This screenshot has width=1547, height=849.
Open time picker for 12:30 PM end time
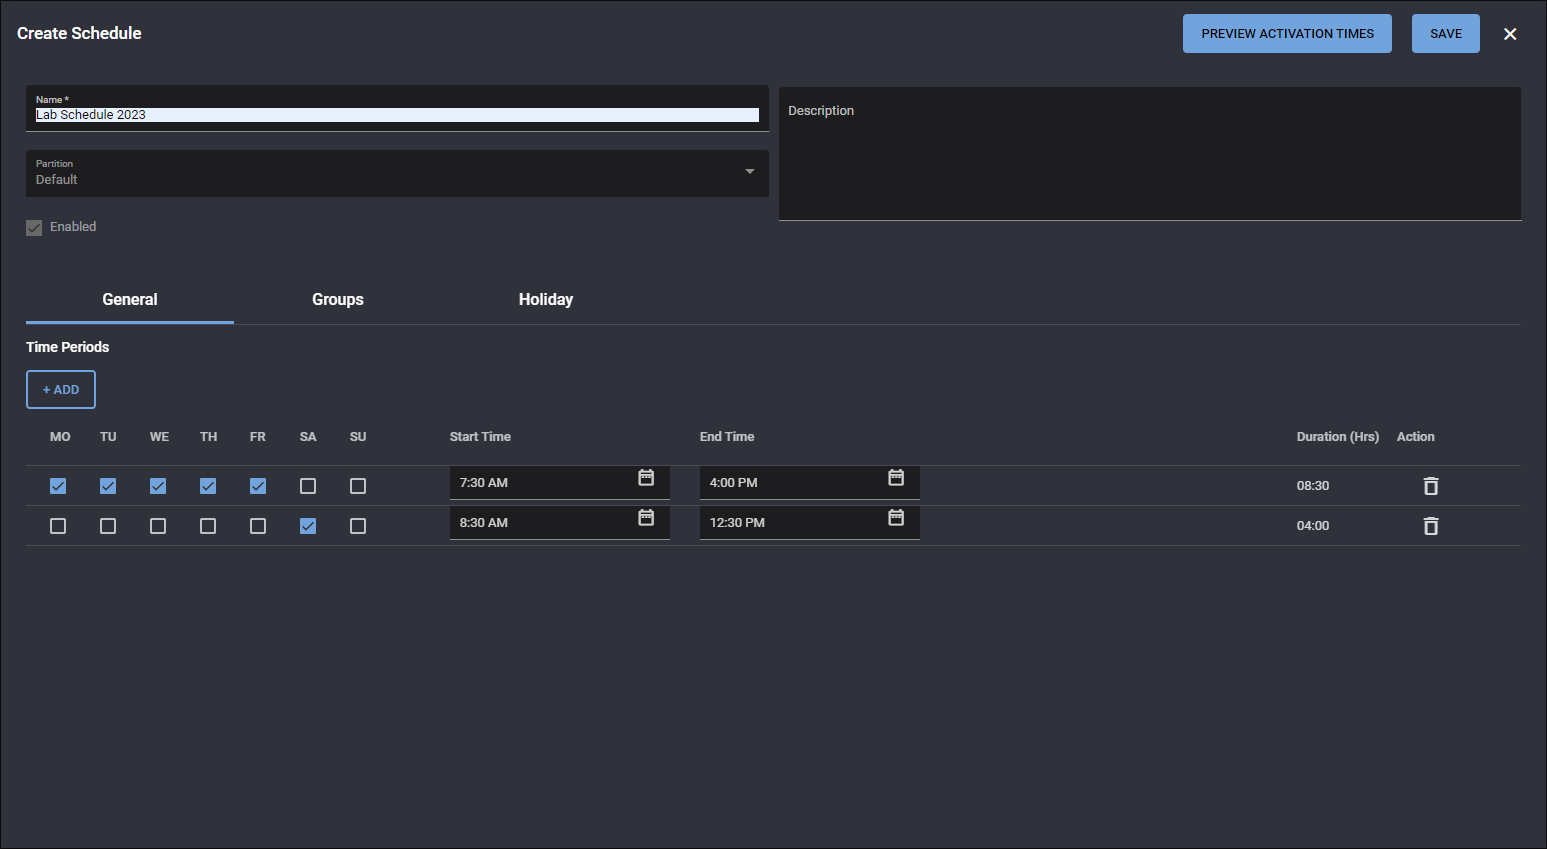tap(896, 518)
